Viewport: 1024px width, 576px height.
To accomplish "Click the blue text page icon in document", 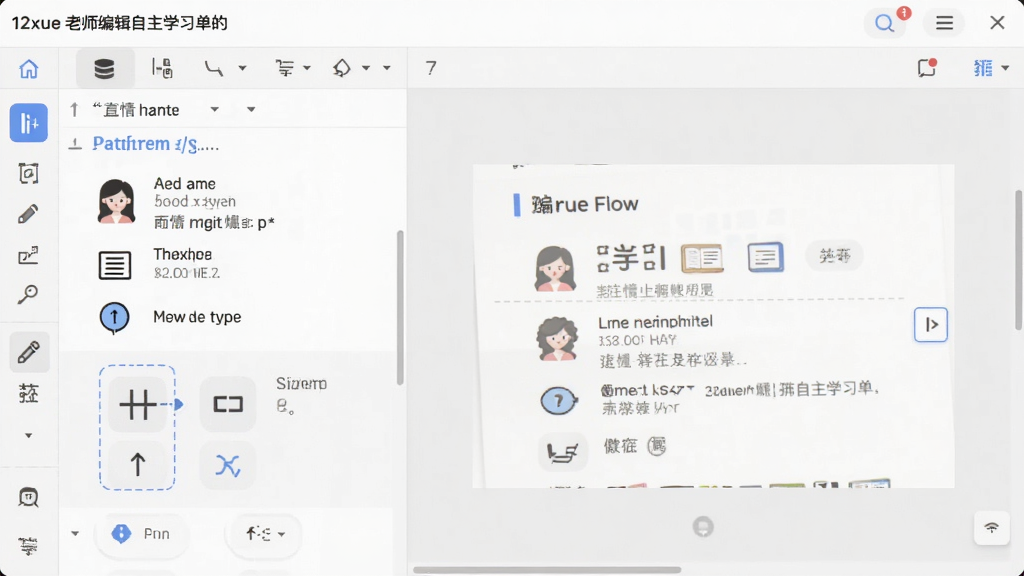I will [x=765, y=257].
